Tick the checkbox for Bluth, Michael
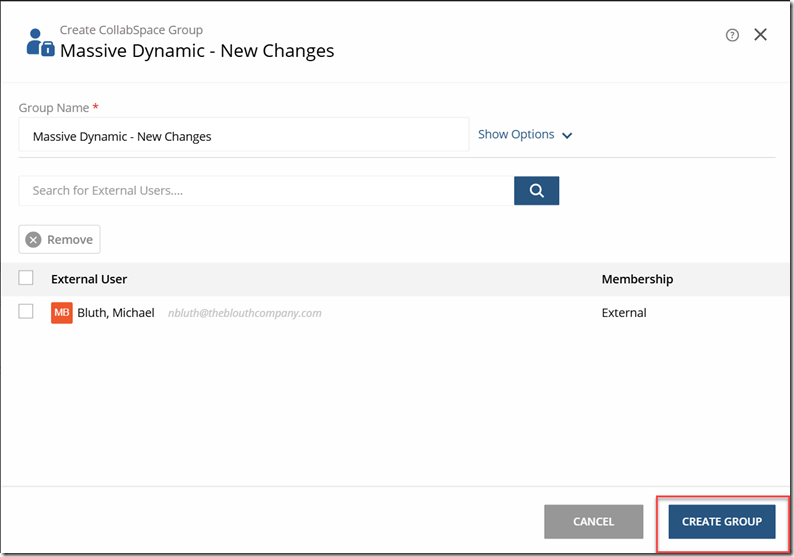The height and width of the screenshot is (557, 794). (x=26, y=311)
